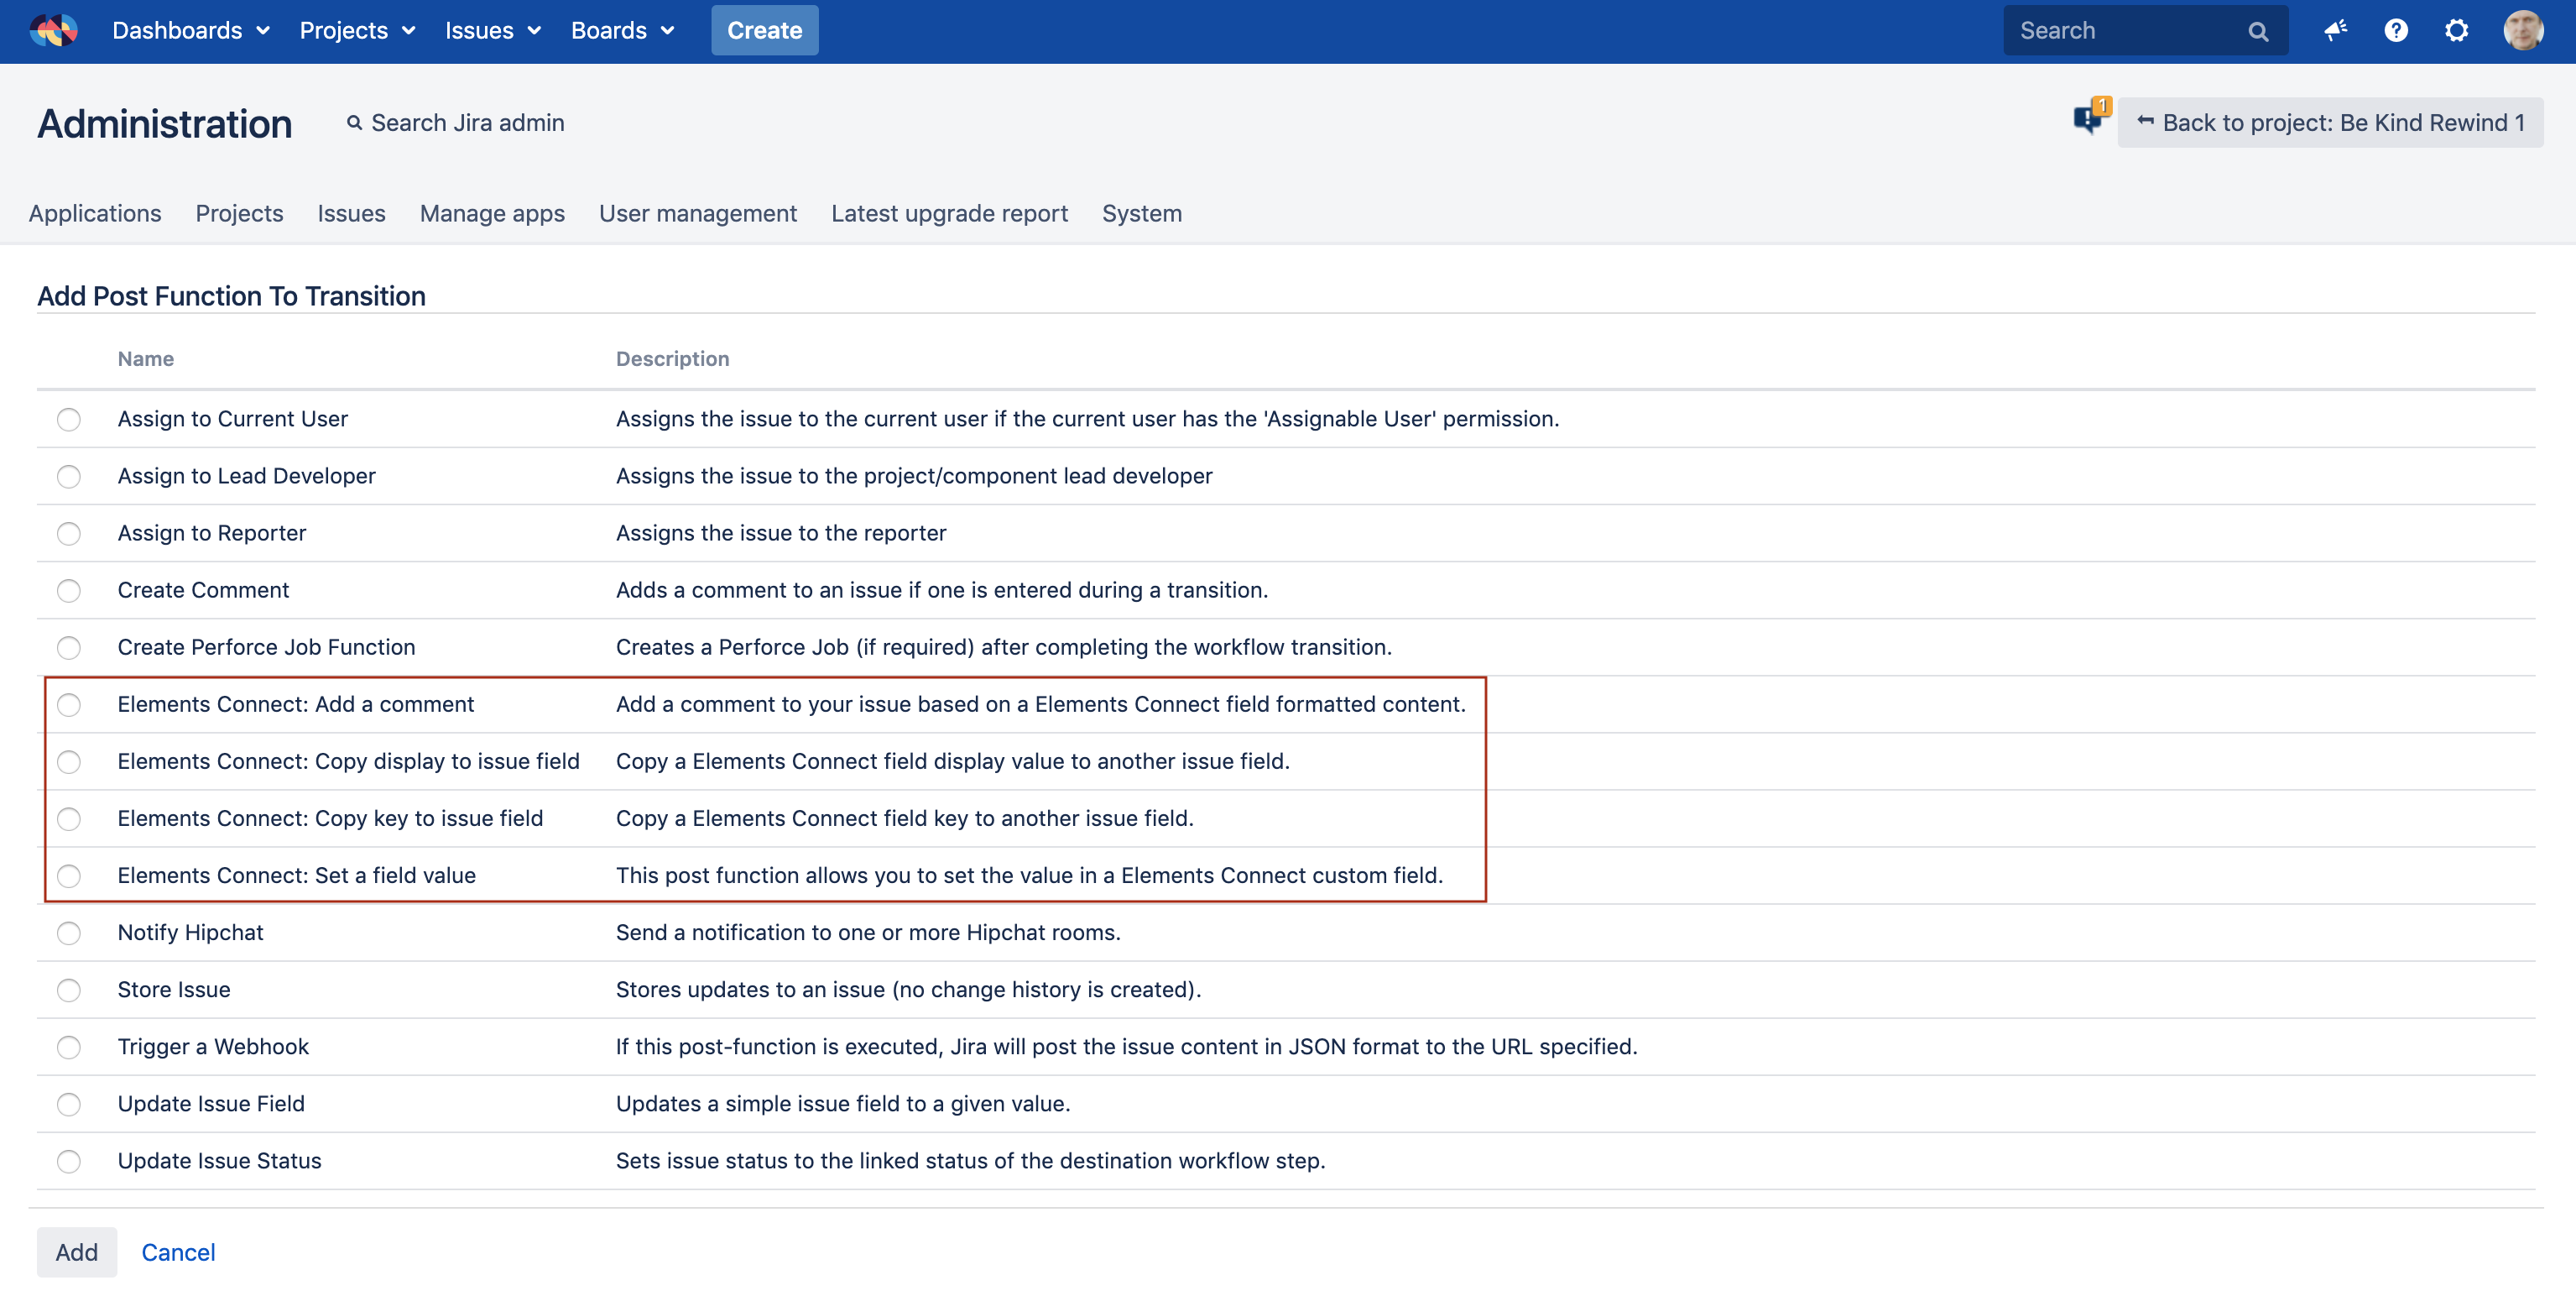
Task: Open the settings gear icon
Action: [2456, 30]
